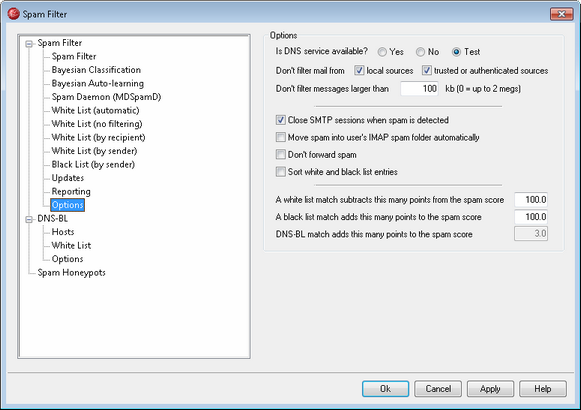The image size is (581, 410).
Task: Check Sort white and black list entries
Action: [280, 172]
